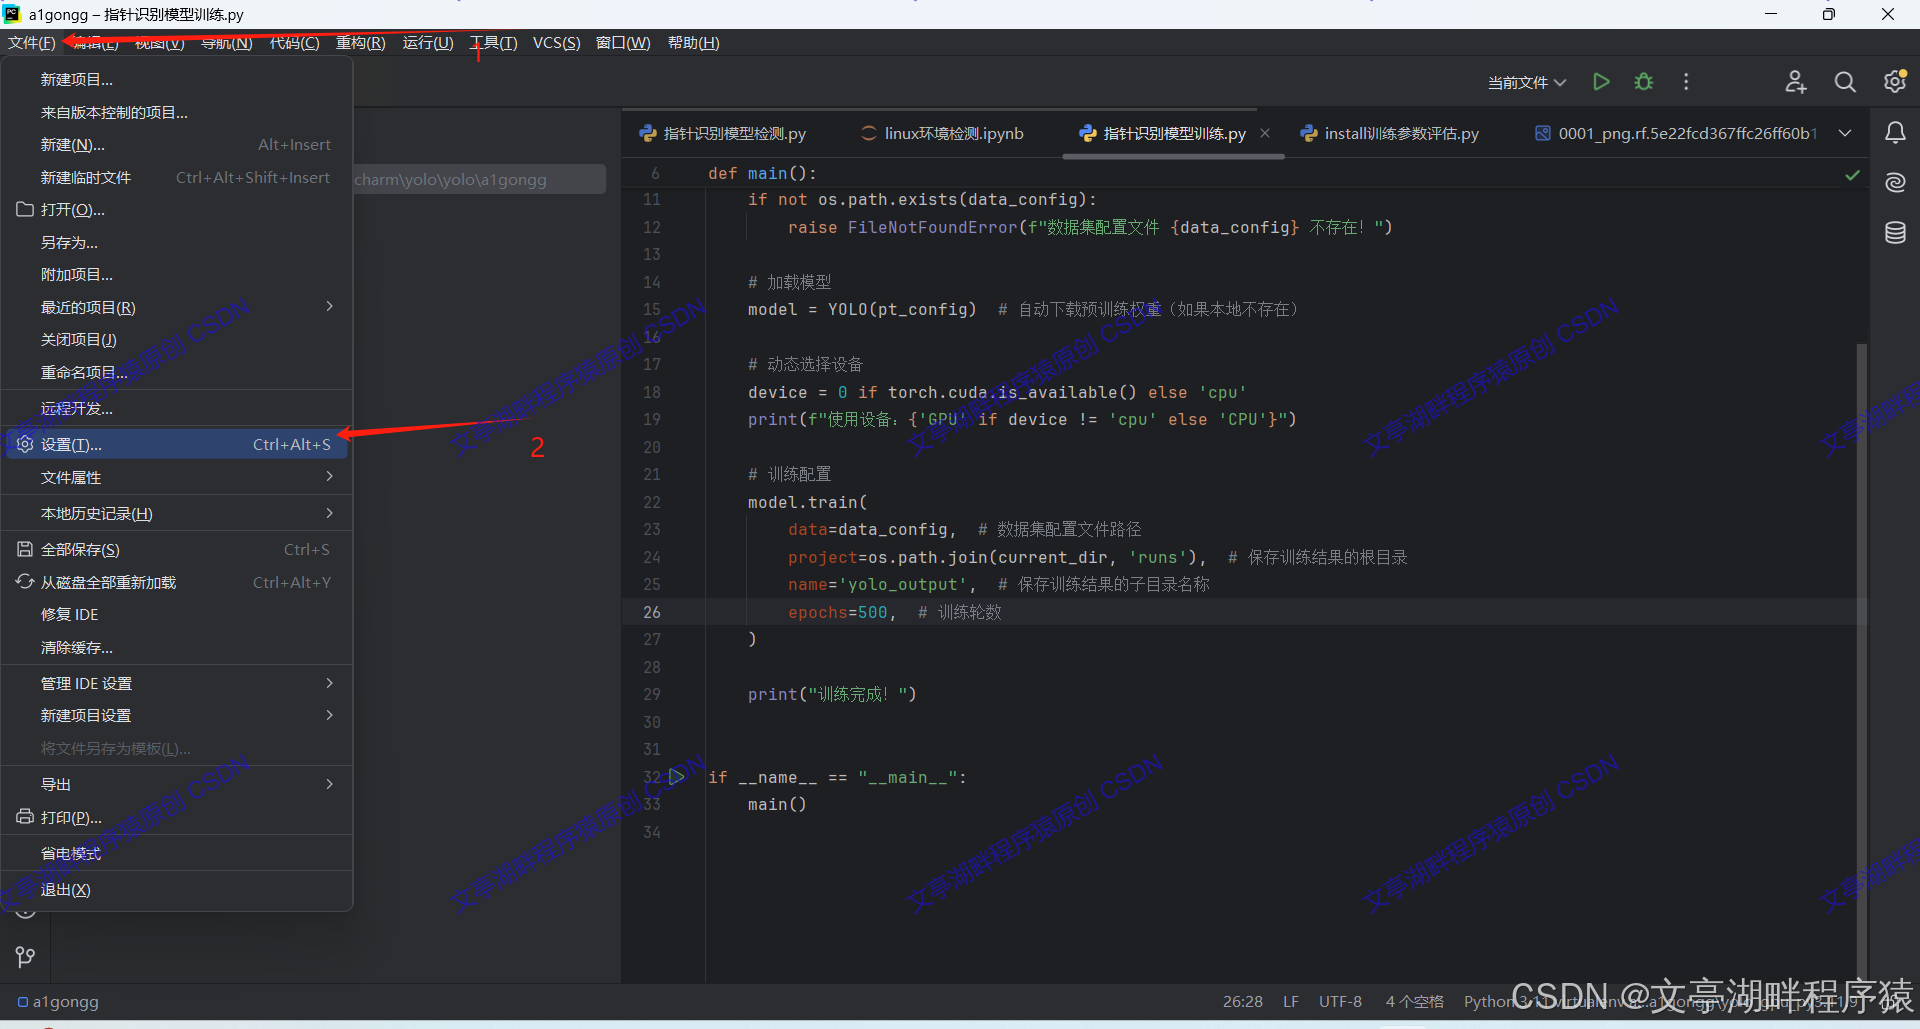The width and height of the screenshot is (1920, 1029).
Task: Expand the 管理 IDE 设置 submenu
Action: (177, 683)
